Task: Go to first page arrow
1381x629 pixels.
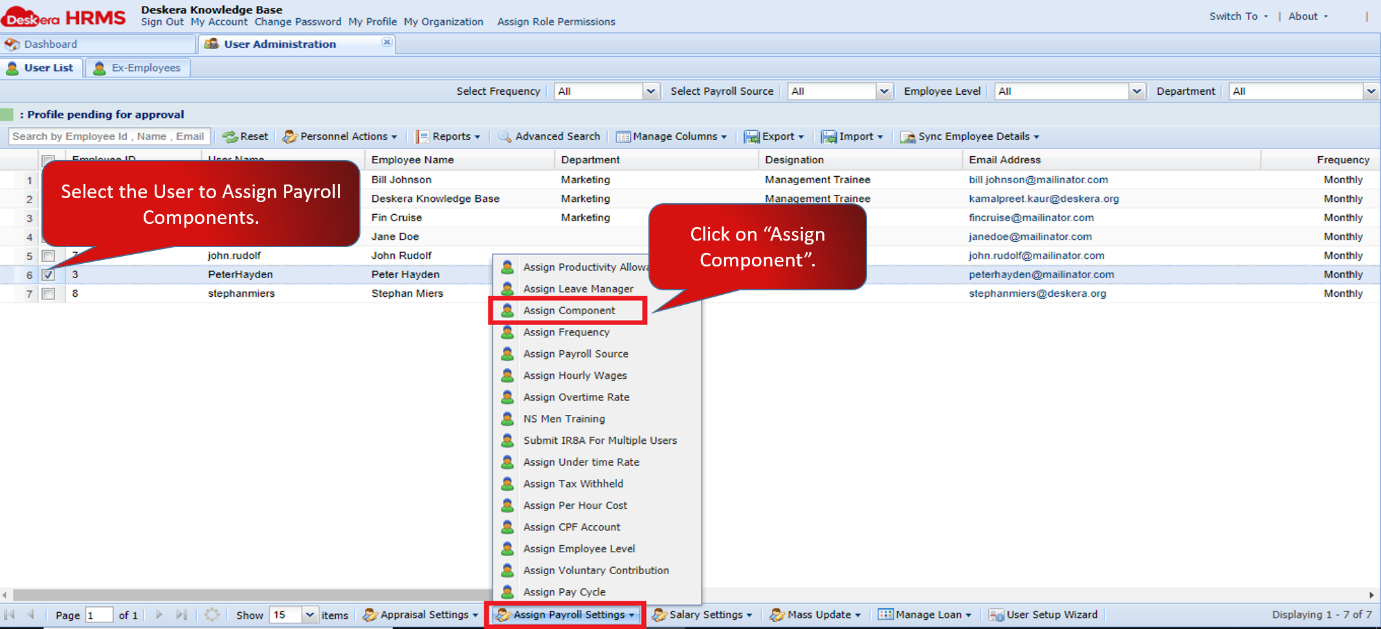Action: 10,615
